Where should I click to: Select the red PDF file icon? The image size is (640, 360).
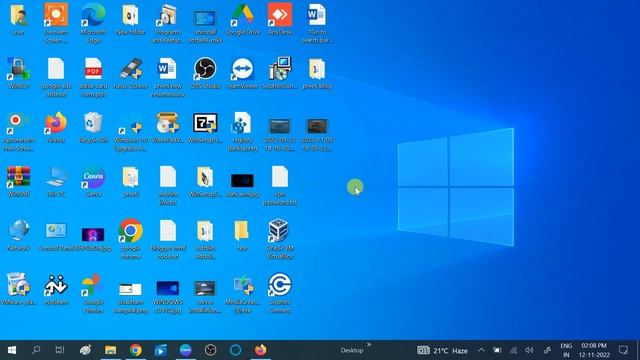point(93,77)
